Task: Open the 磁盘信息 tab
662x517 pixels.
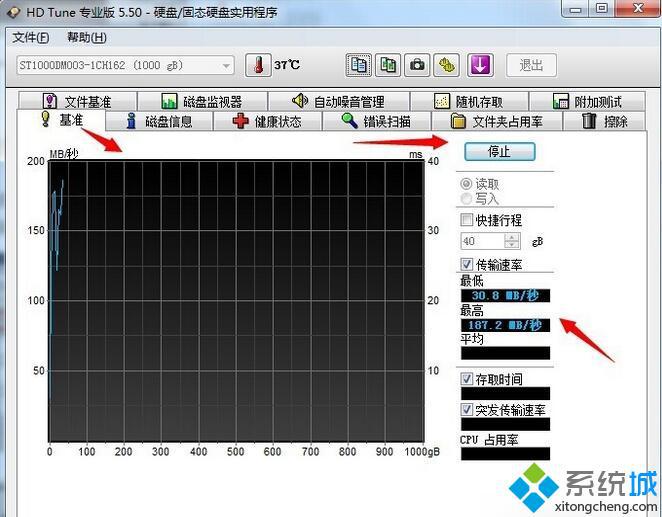Action: pos(159,122)
